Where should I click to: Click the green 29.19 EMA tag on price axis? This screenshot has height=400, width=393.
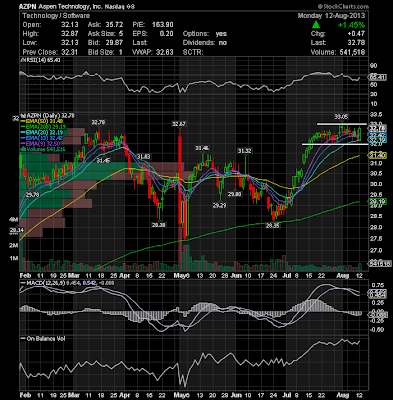point(378,201)
